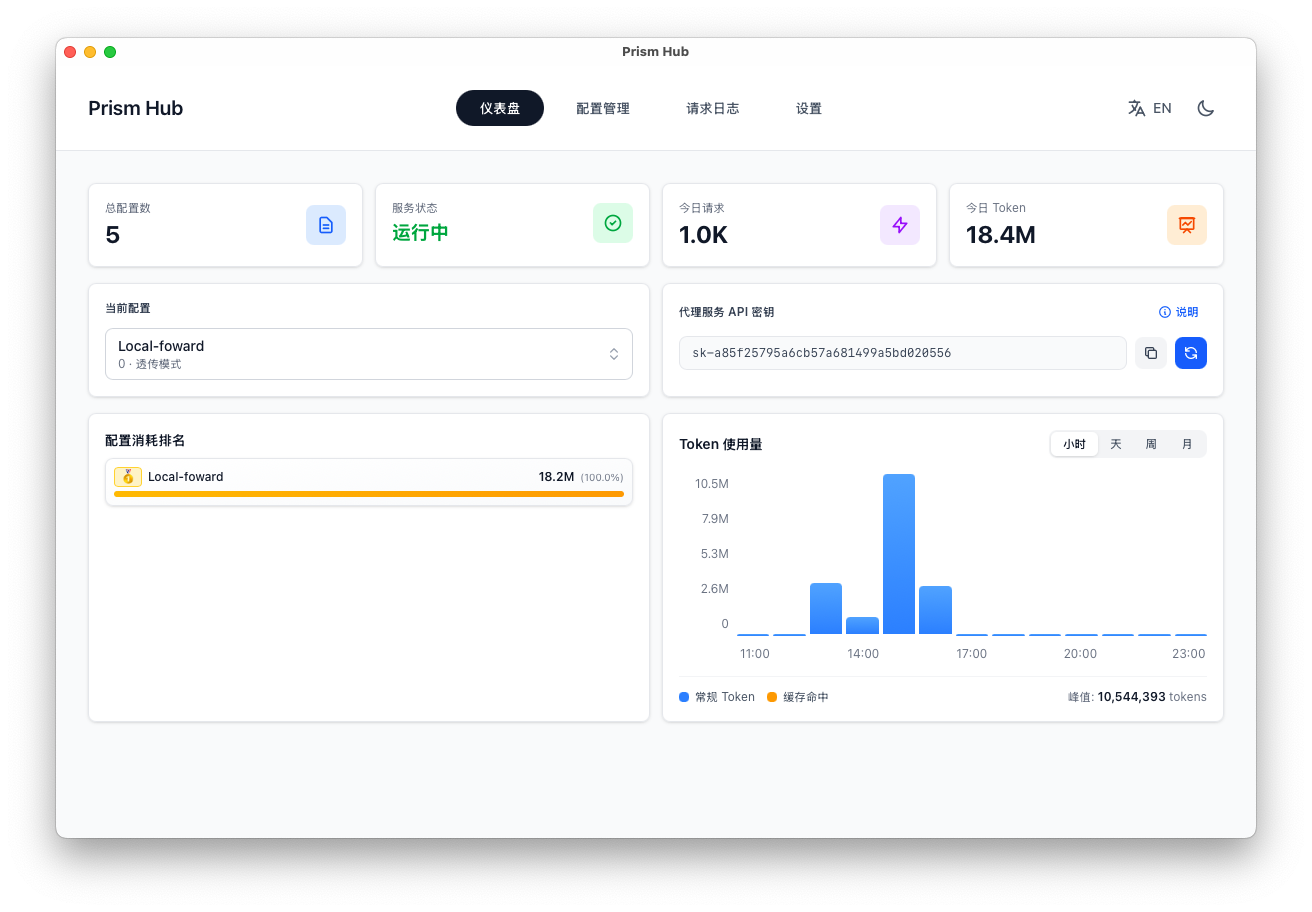Click the translate language icon
The image size is (1312, 912).
point(1137,108)
